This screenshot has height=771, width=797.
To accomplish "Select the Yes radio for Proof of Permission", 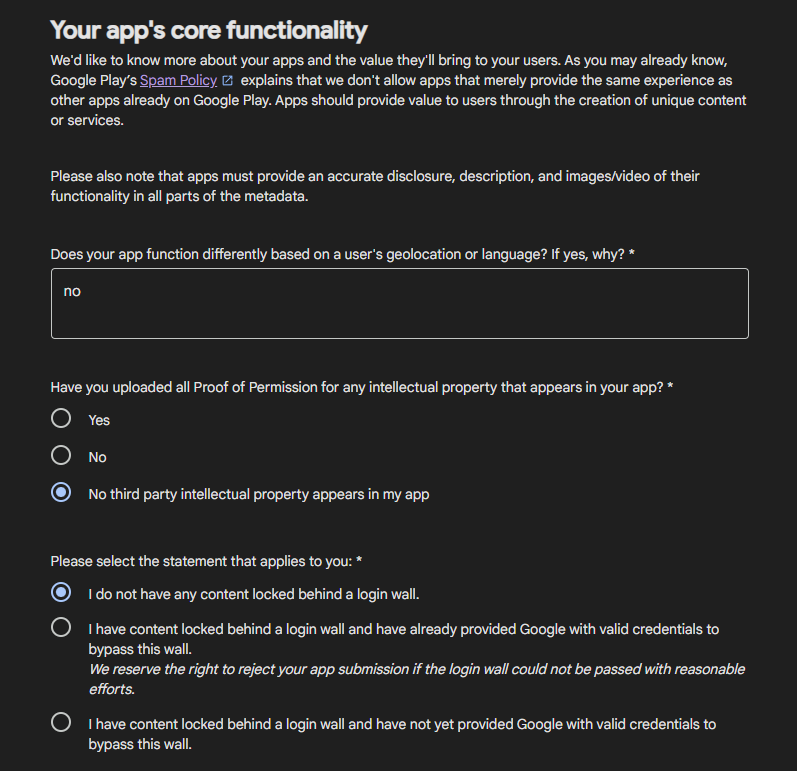I will coord(61,418).
